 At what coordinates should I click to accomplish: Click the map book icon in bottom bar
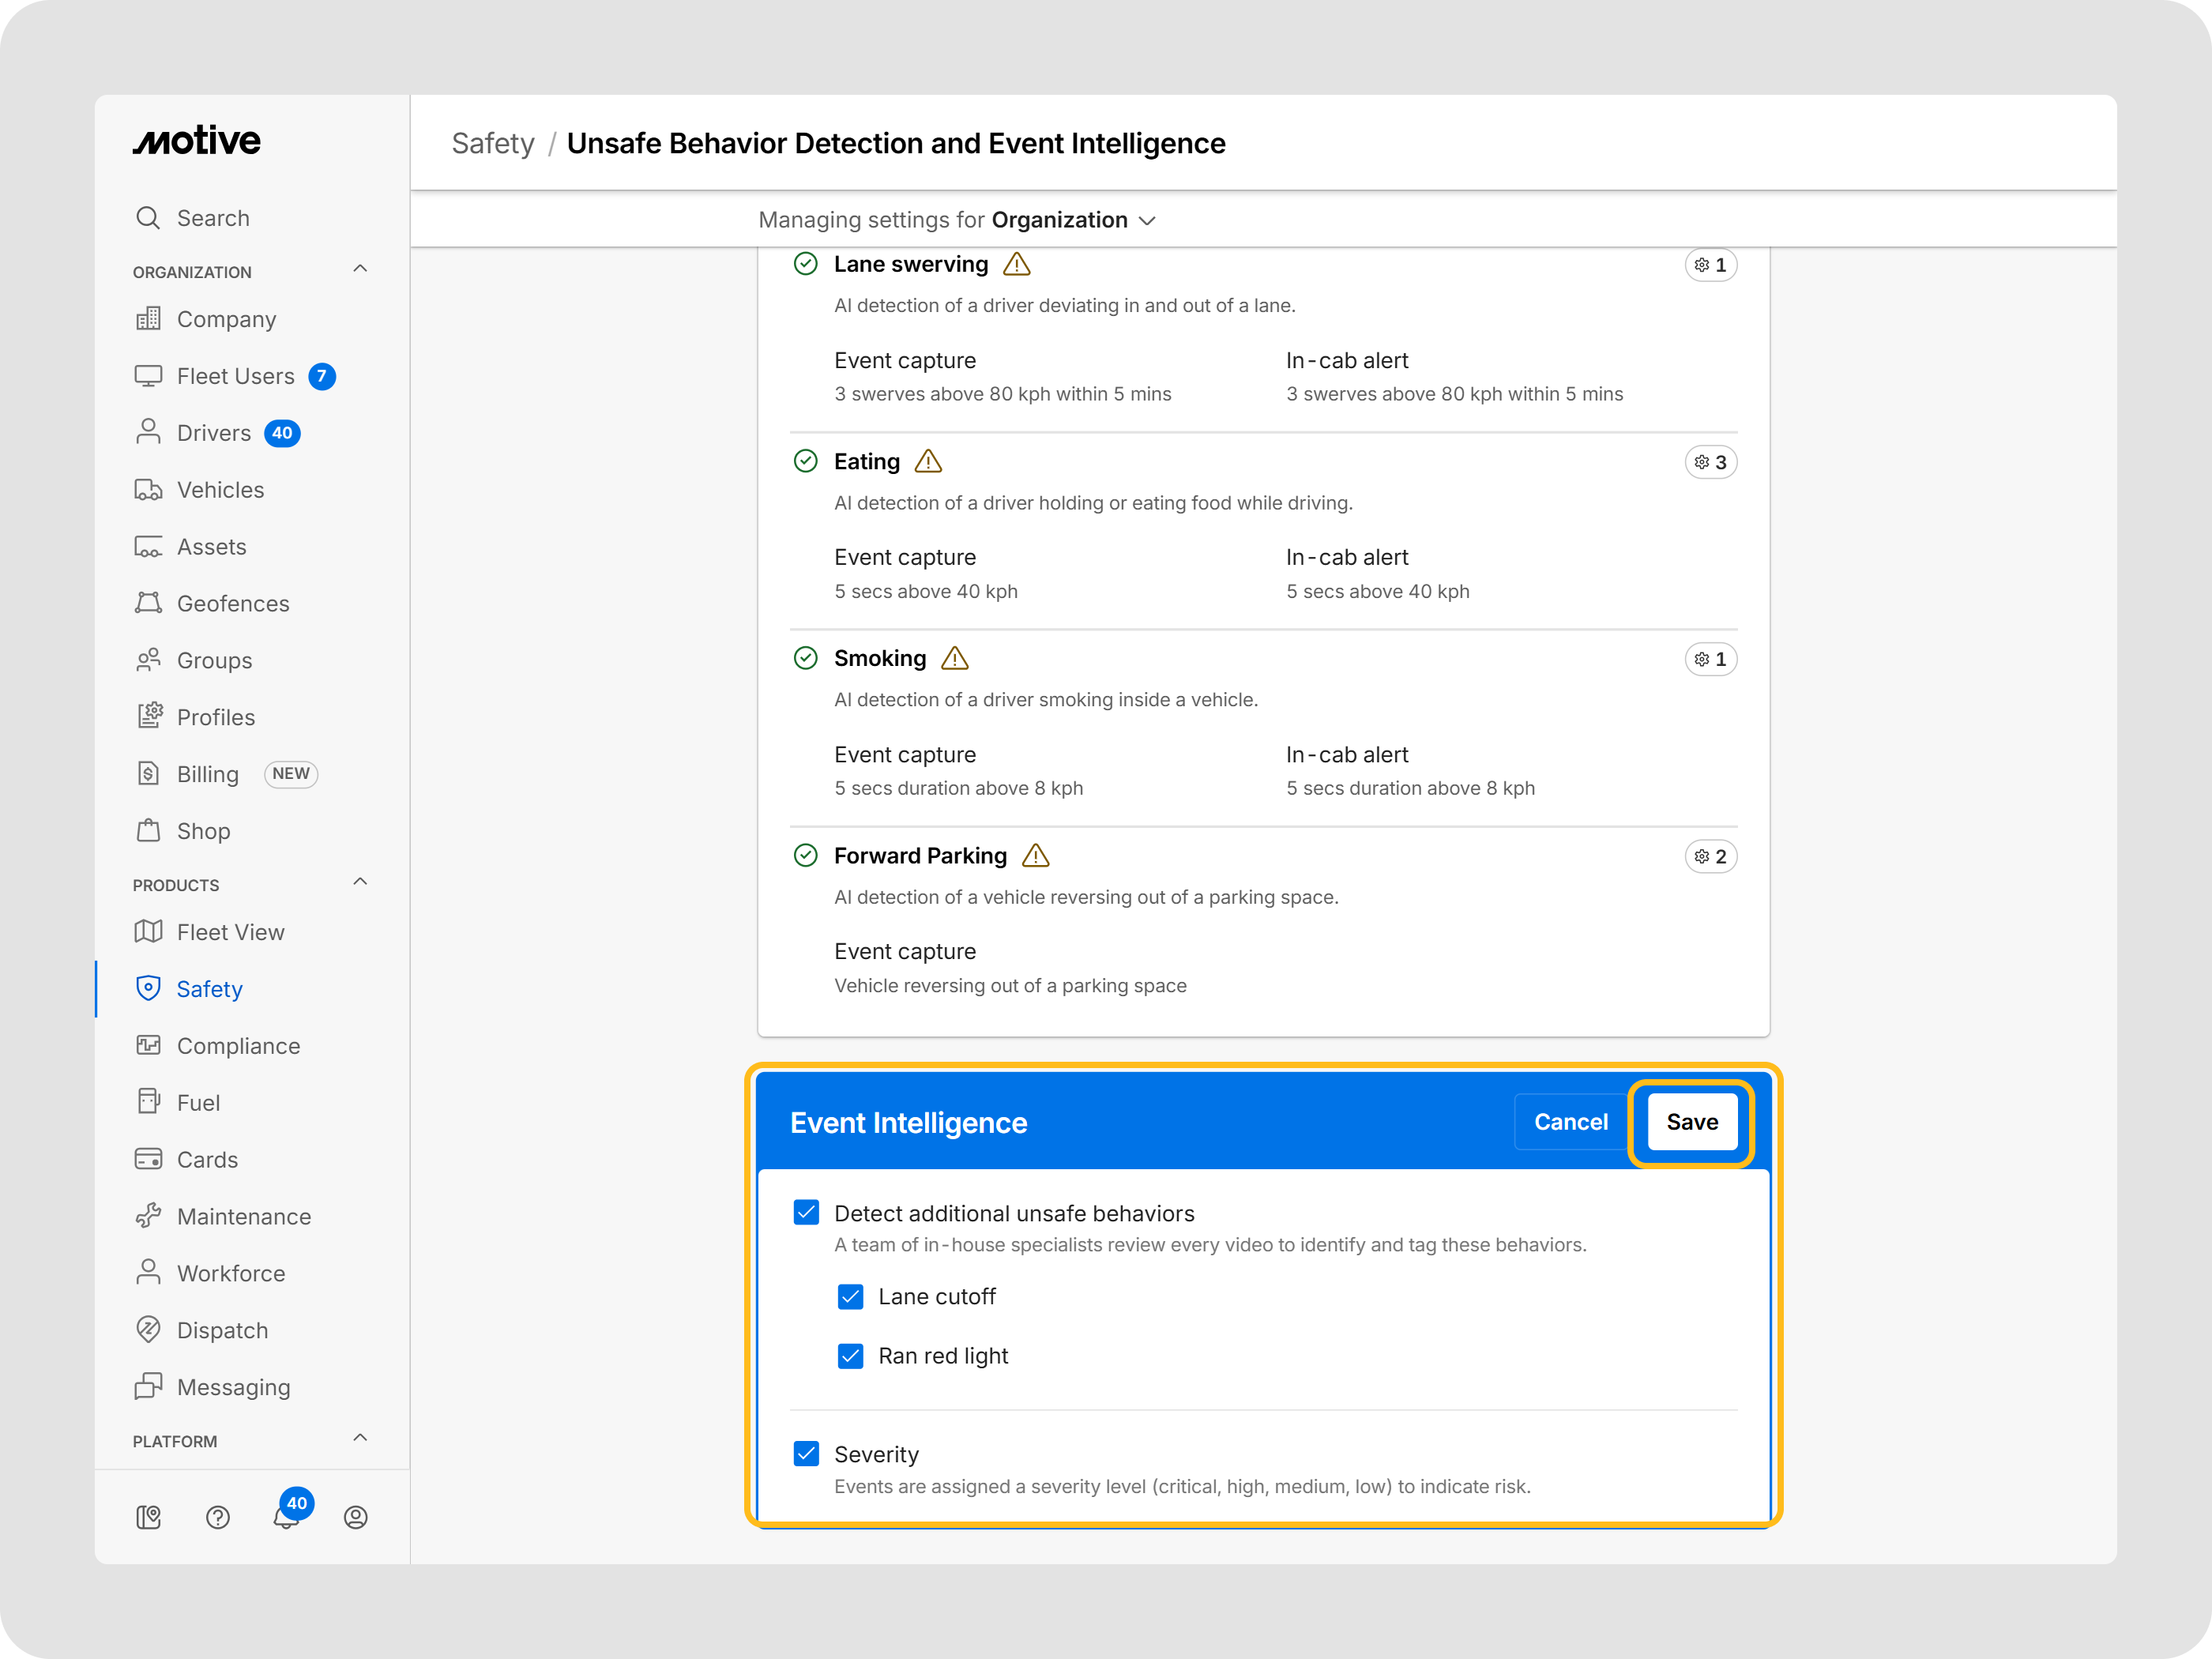click(148, 1517)
